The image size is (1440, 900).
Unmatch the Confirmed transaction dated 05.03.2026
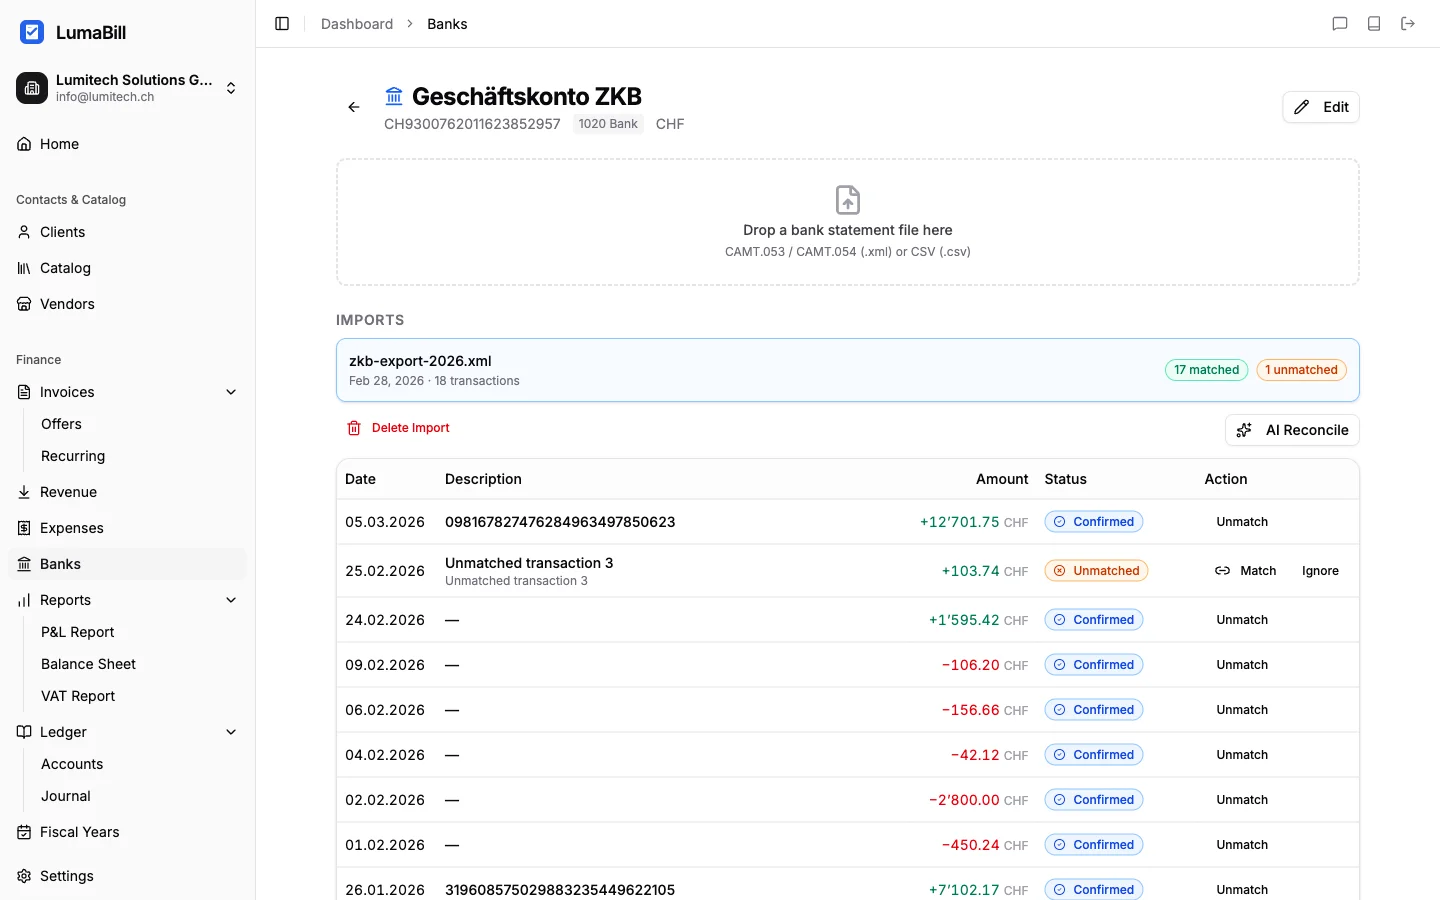[1242, 521]
